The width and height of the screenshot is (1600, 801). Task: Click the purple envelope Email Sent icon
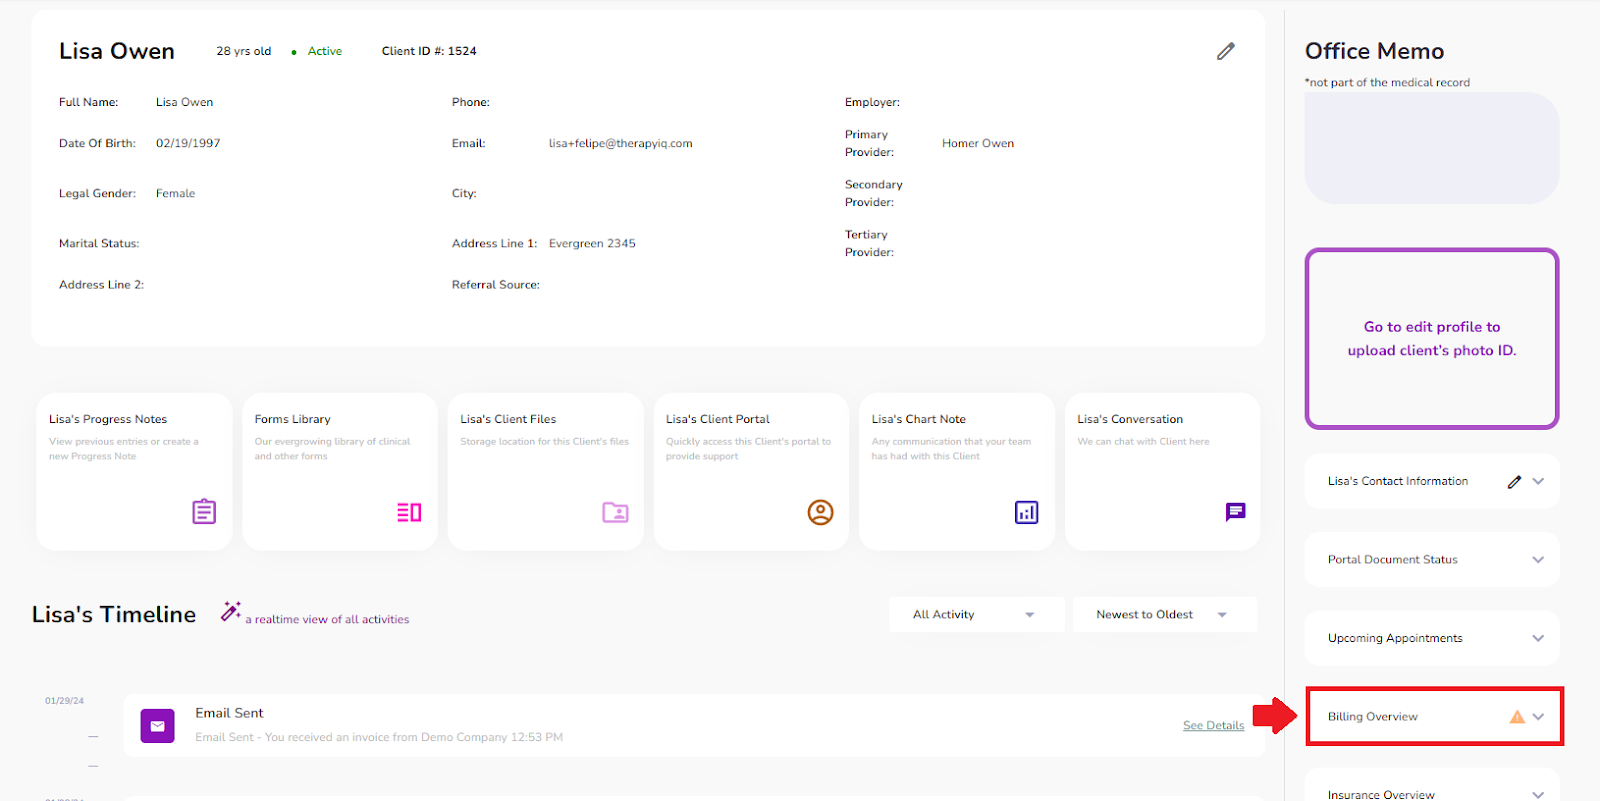tap(158, 726)
